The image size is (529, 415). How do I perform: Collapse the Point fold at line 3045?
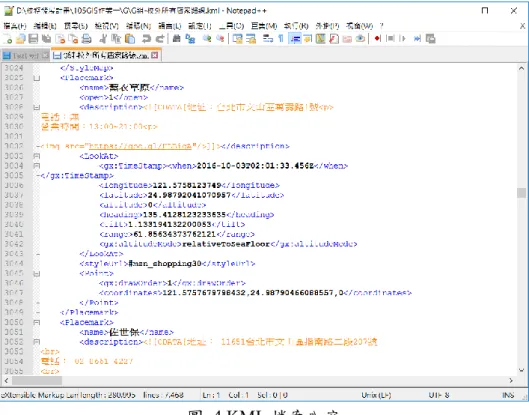37,274
